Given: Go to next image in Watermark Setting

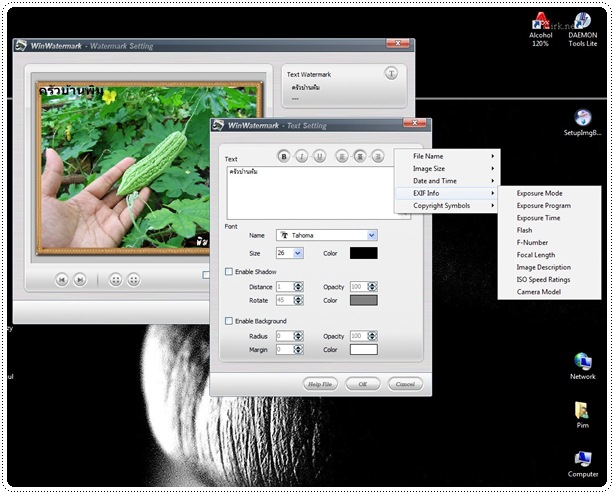Looking at the screenshot, I should (x=80, y=279).
